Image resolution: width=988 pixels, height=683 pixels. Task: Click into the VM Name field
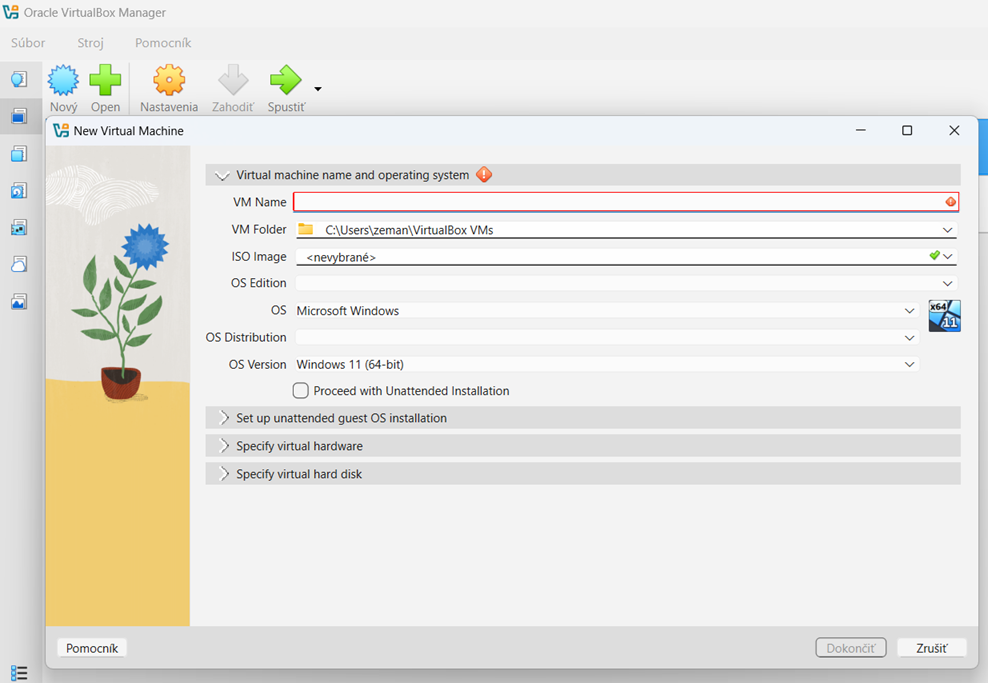pos(626,202)
